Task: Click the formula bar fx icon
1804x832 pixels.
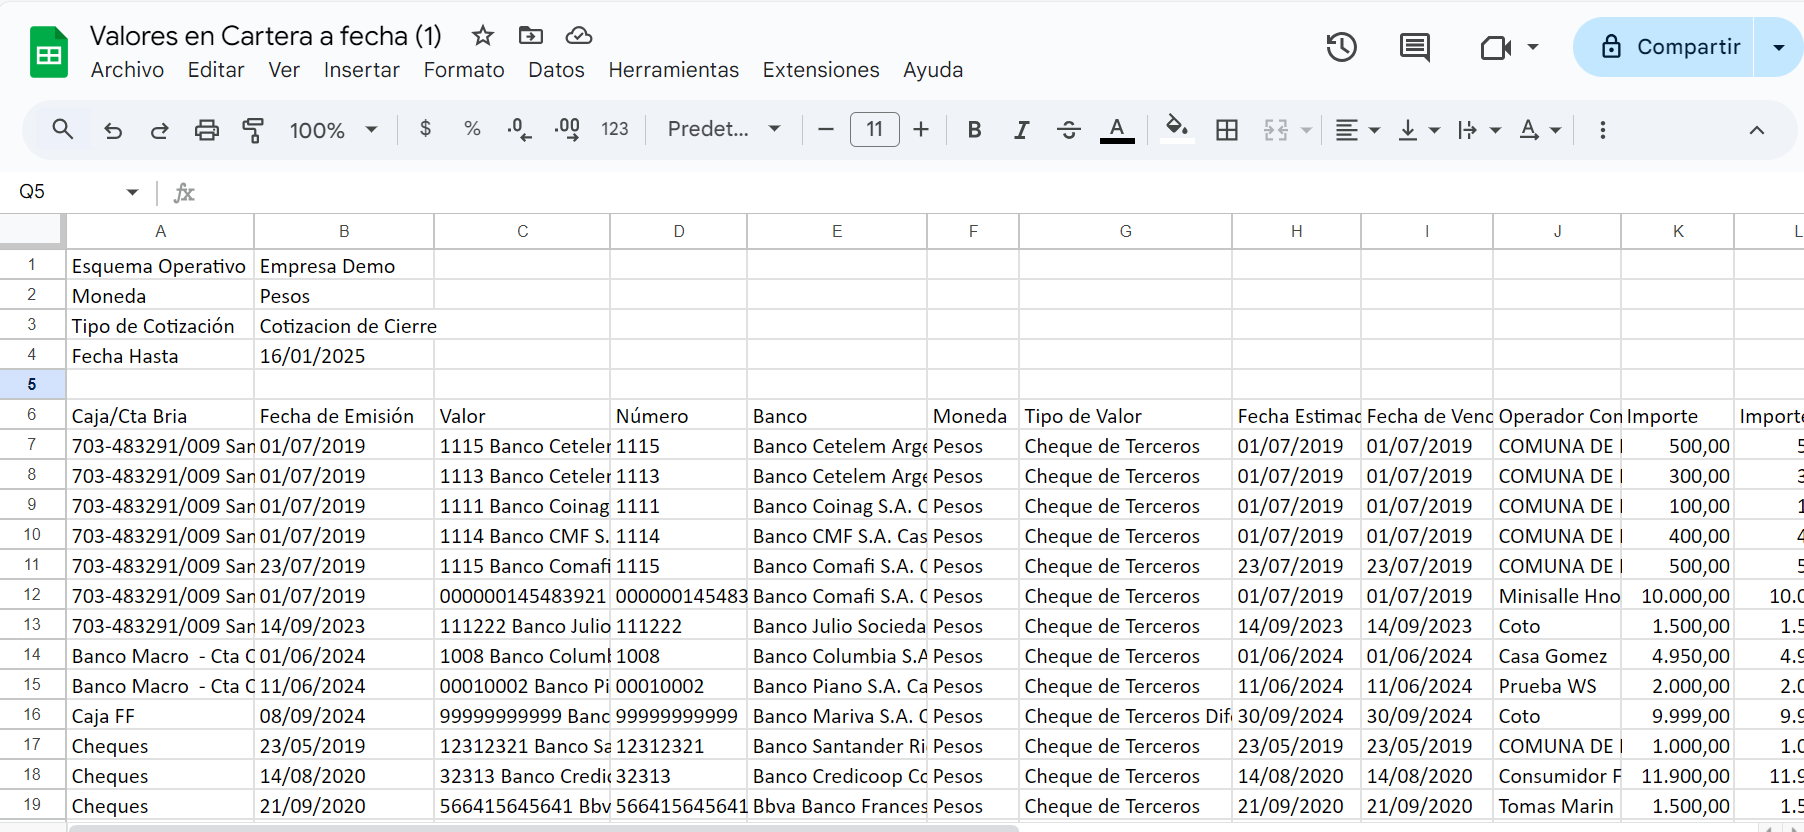Action: click(184, 192)
